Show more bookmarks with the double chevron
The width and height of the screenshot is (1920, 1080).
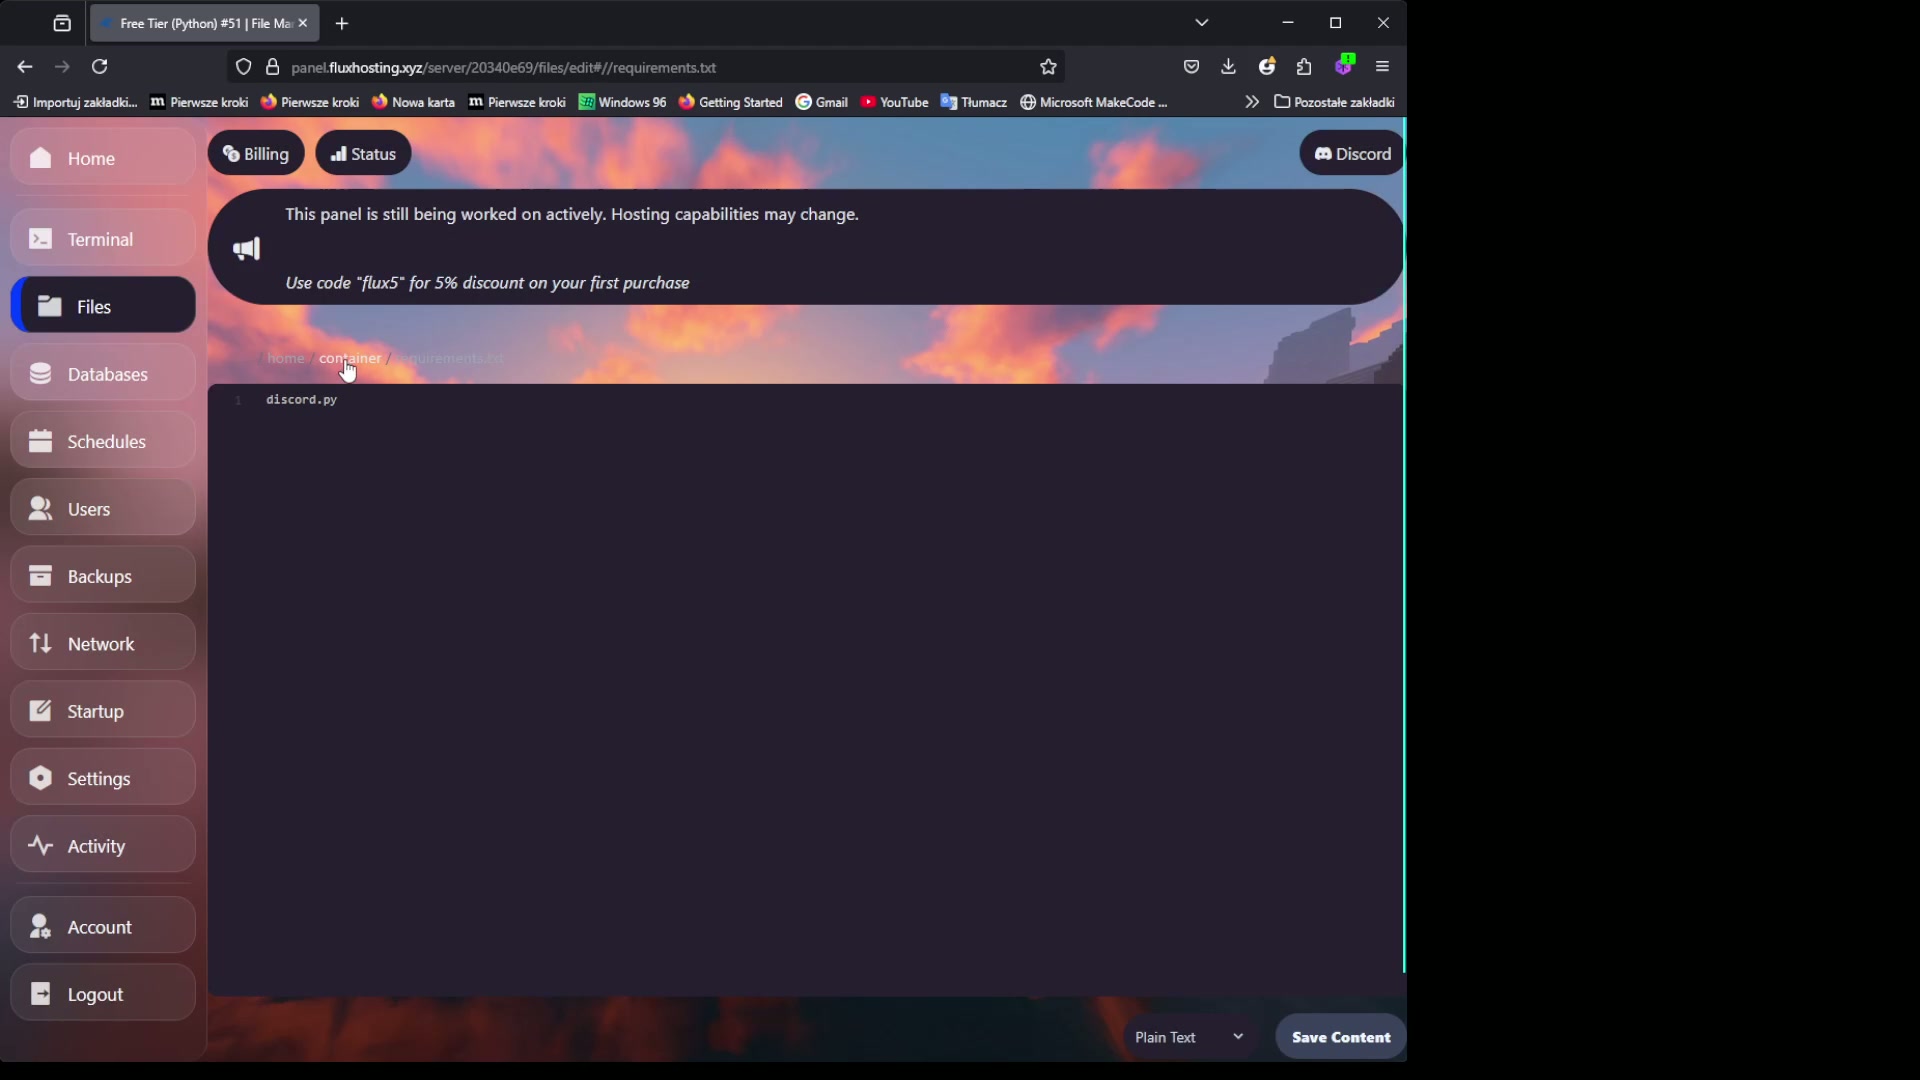point(1252,102)
